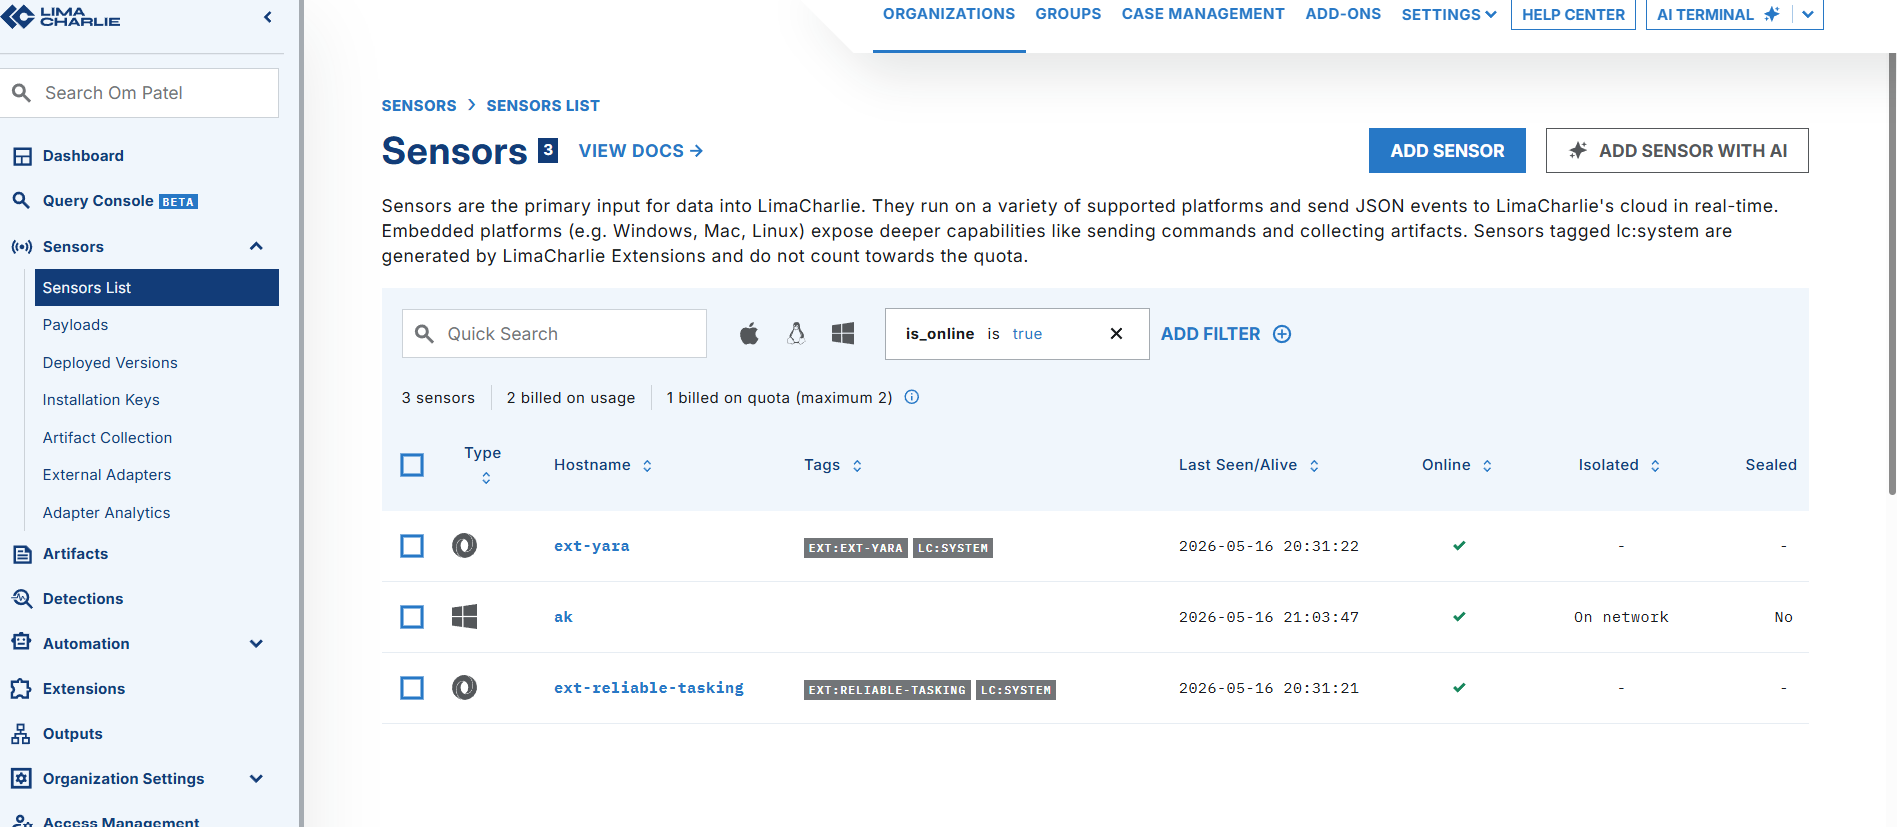Viewport: 1897px width, 827px height.
Task: Open Help Center
Action: click(1573, 14)
